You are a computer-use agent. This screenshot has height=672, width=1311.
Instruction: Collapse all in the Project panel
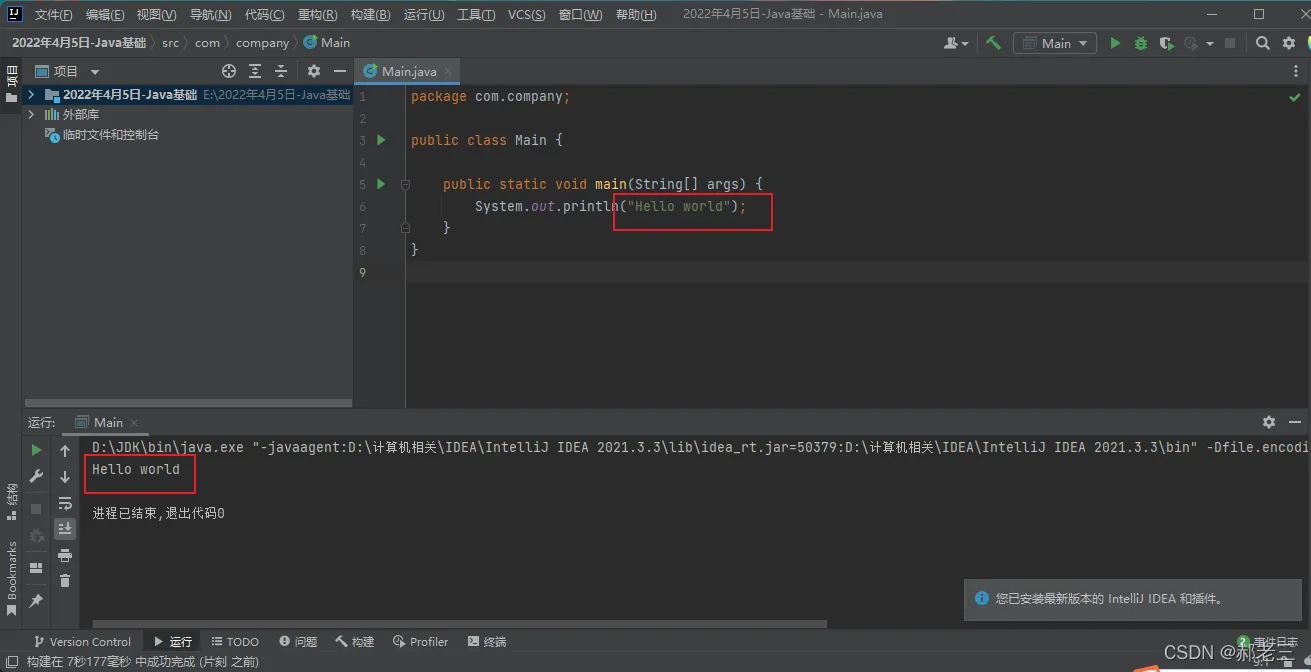281,71
